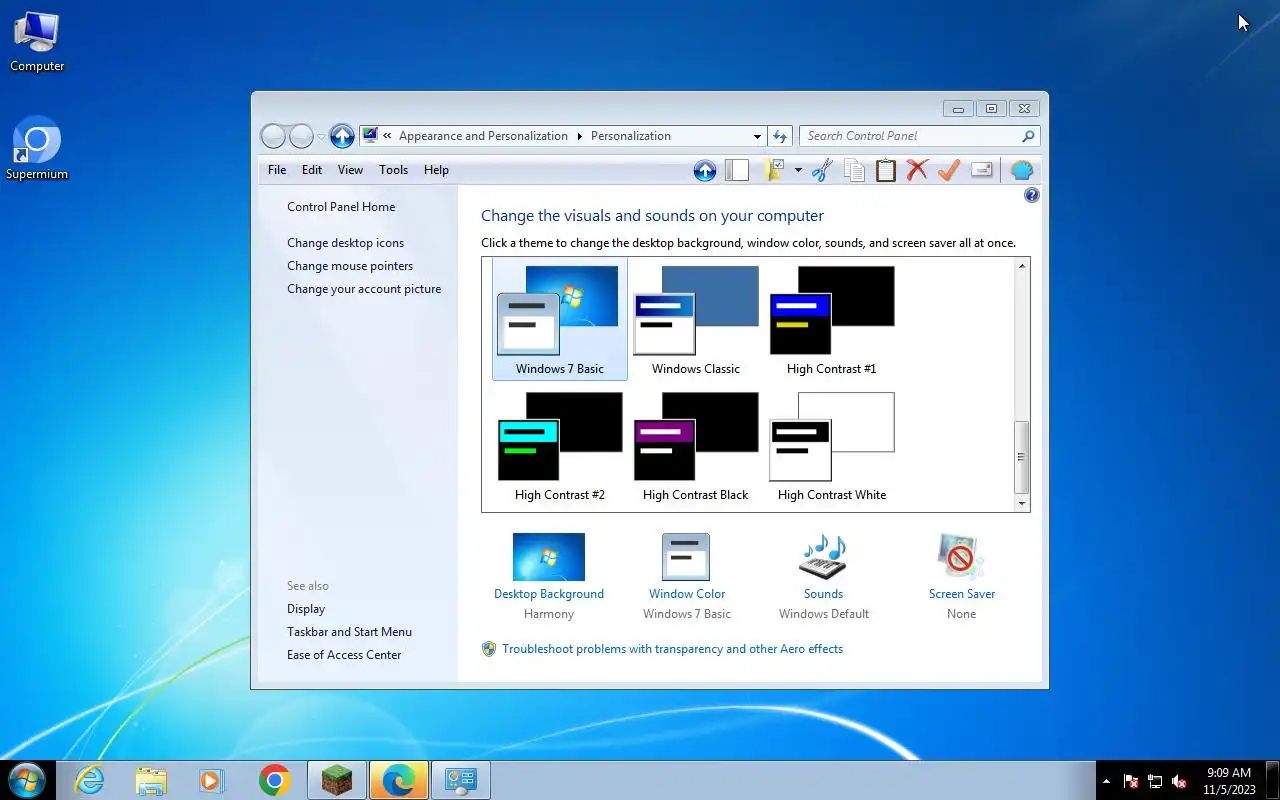Image resolution: width=1280 pixels, height=800 pixels.
Task: Select the Windows 7 Basic theme
Action: 560,319
